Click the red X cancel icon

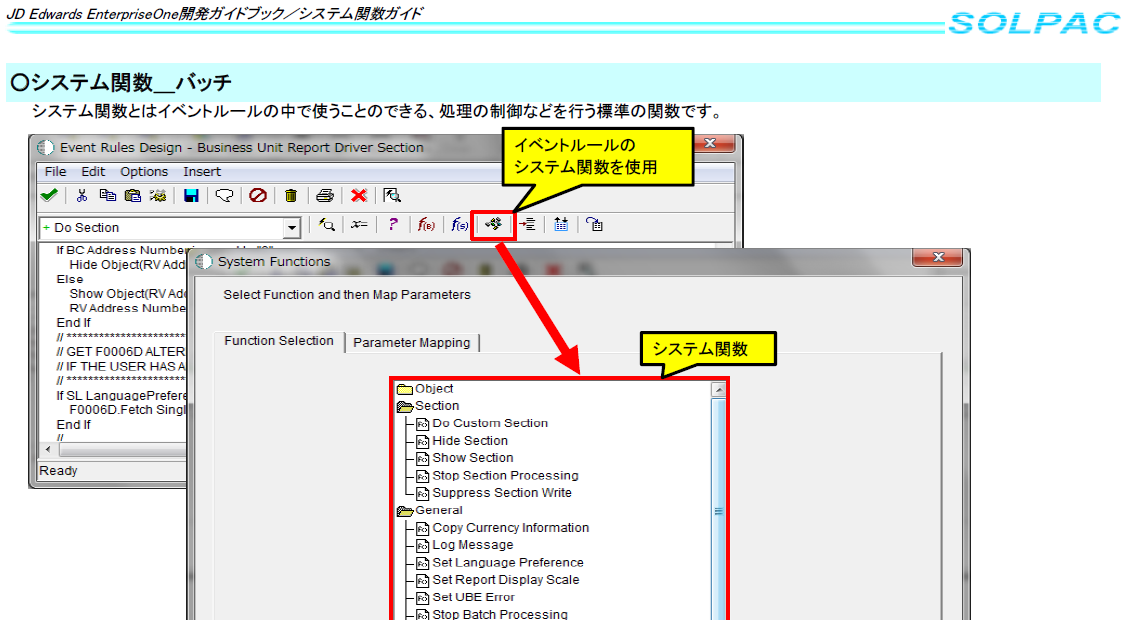[359, 195]
